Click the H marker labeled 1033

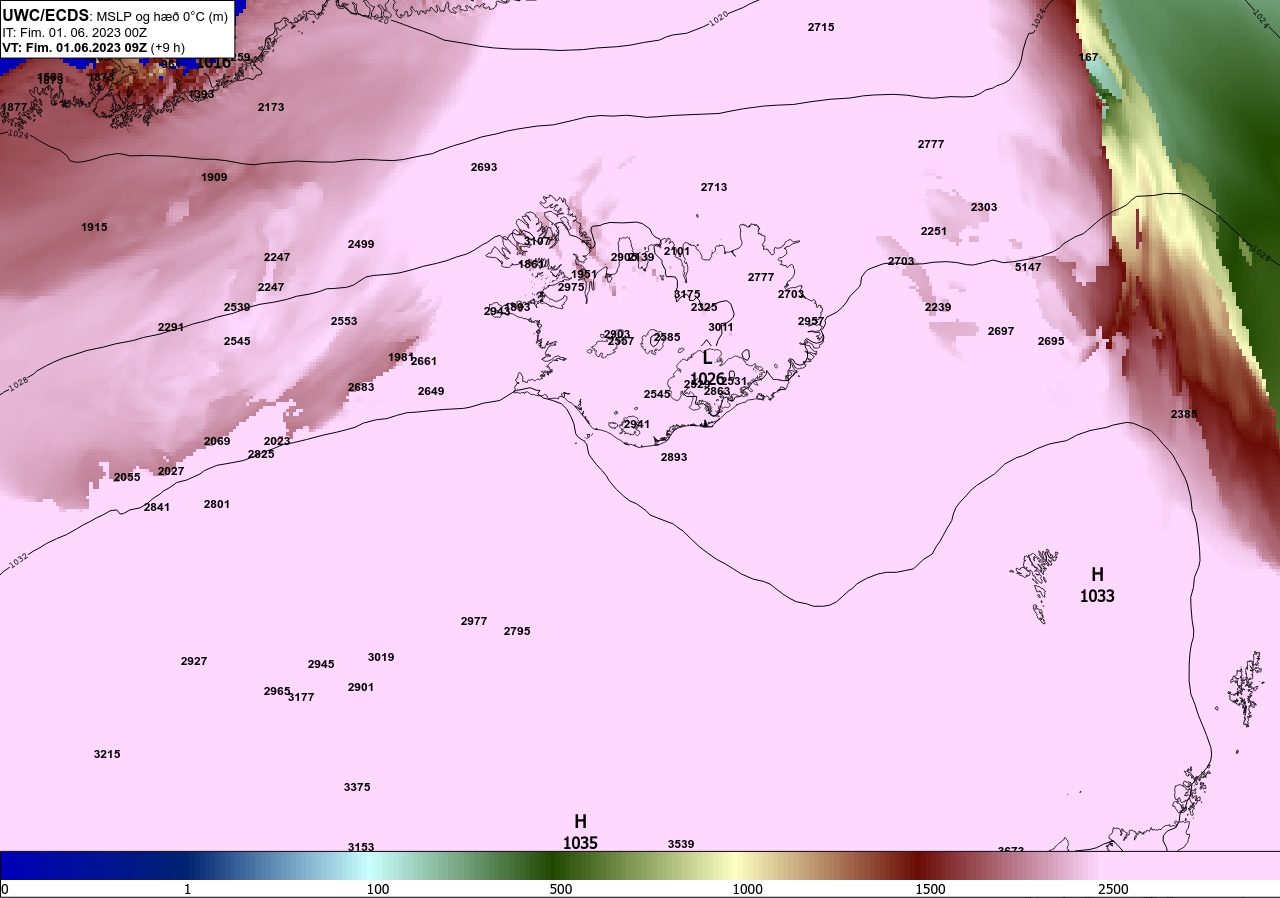tap(1097, 585)
